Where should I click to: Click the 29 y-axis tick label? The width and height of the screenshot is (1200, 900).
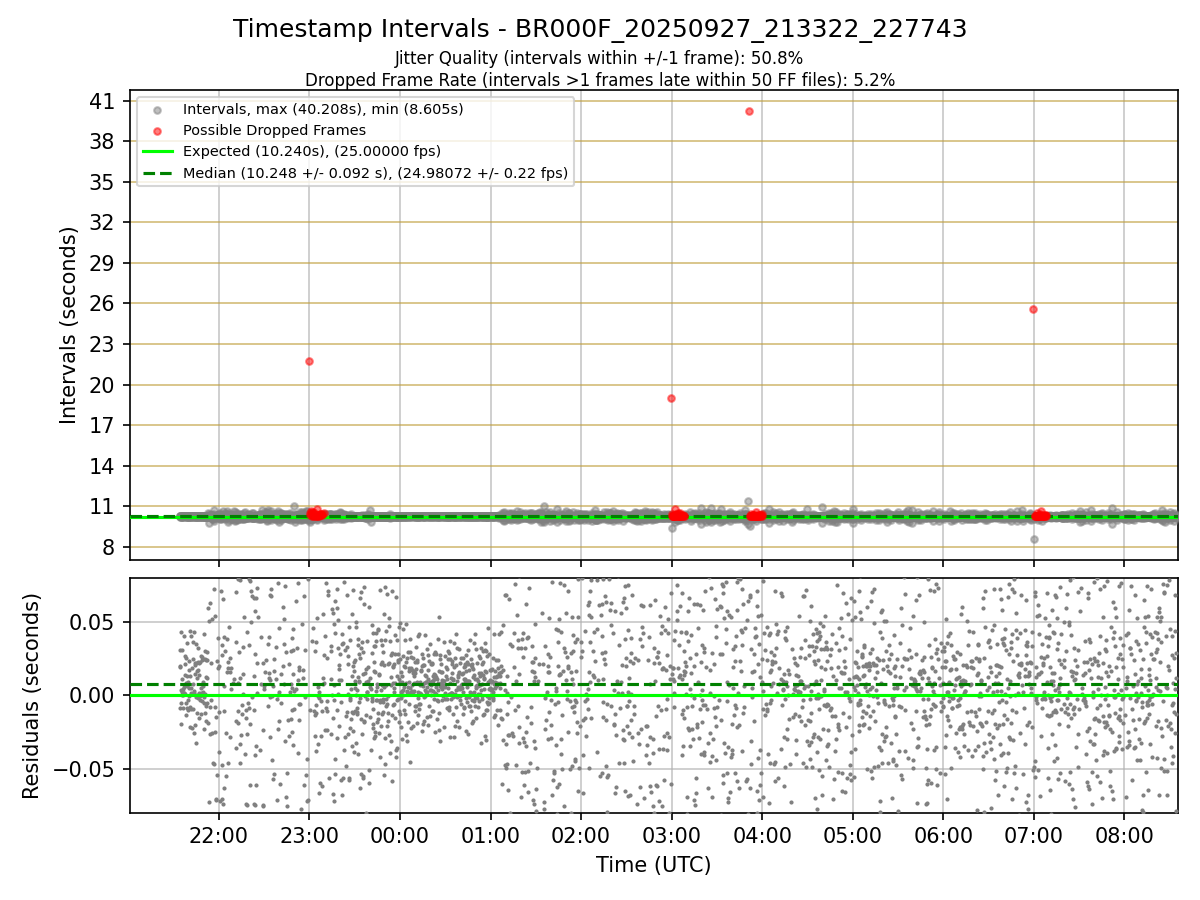pos(104,263)
